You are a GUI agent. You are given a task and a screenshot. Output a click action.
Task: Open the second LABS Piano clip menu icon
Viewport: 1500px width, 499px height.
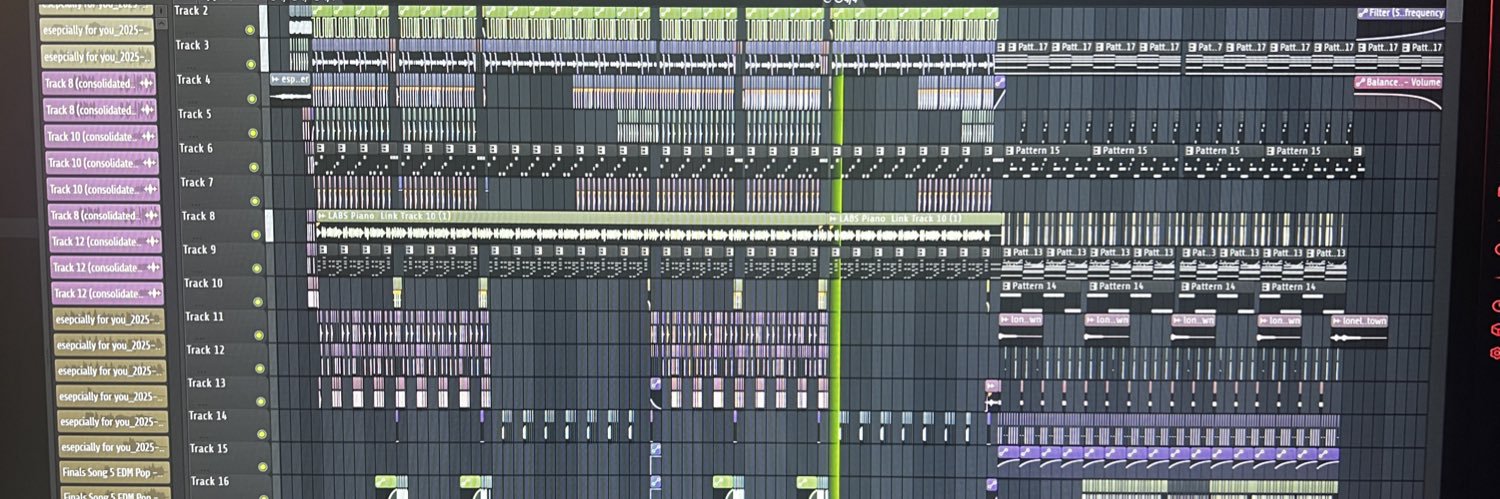(834, 218)
